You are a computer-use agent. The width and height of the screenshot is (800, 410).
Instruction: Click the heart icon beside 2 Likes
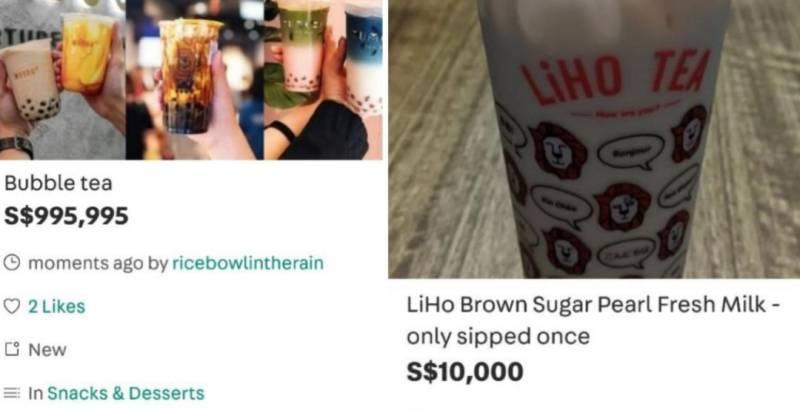pyautogui.click(x=12, y=306)
